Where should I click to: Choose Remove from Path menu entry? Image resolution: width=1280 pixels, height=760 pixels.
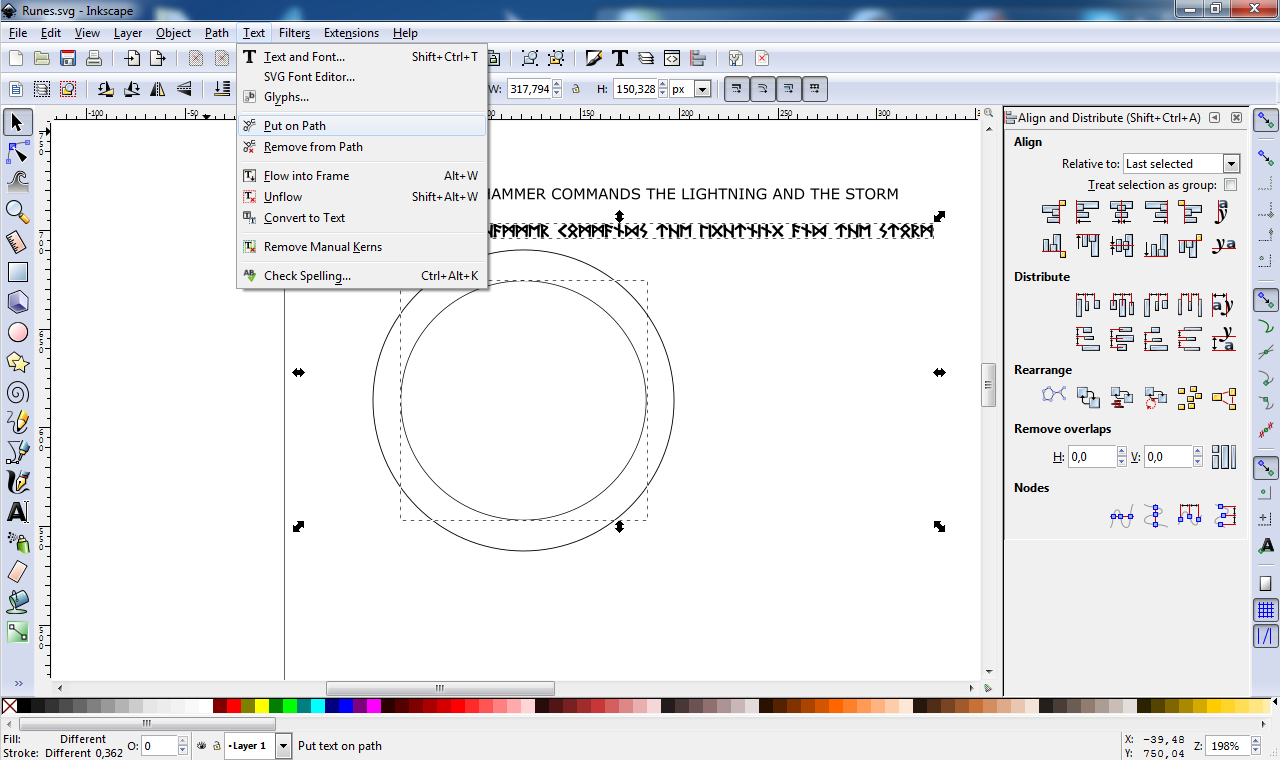tap(362, 147)
